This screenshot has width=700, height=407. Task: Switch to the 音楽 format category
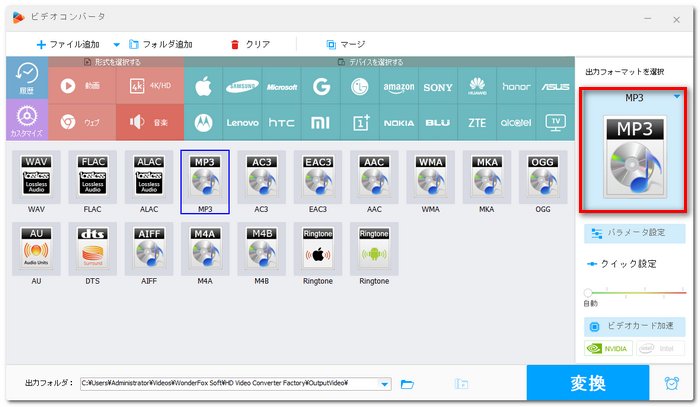[x=150, y=122]
